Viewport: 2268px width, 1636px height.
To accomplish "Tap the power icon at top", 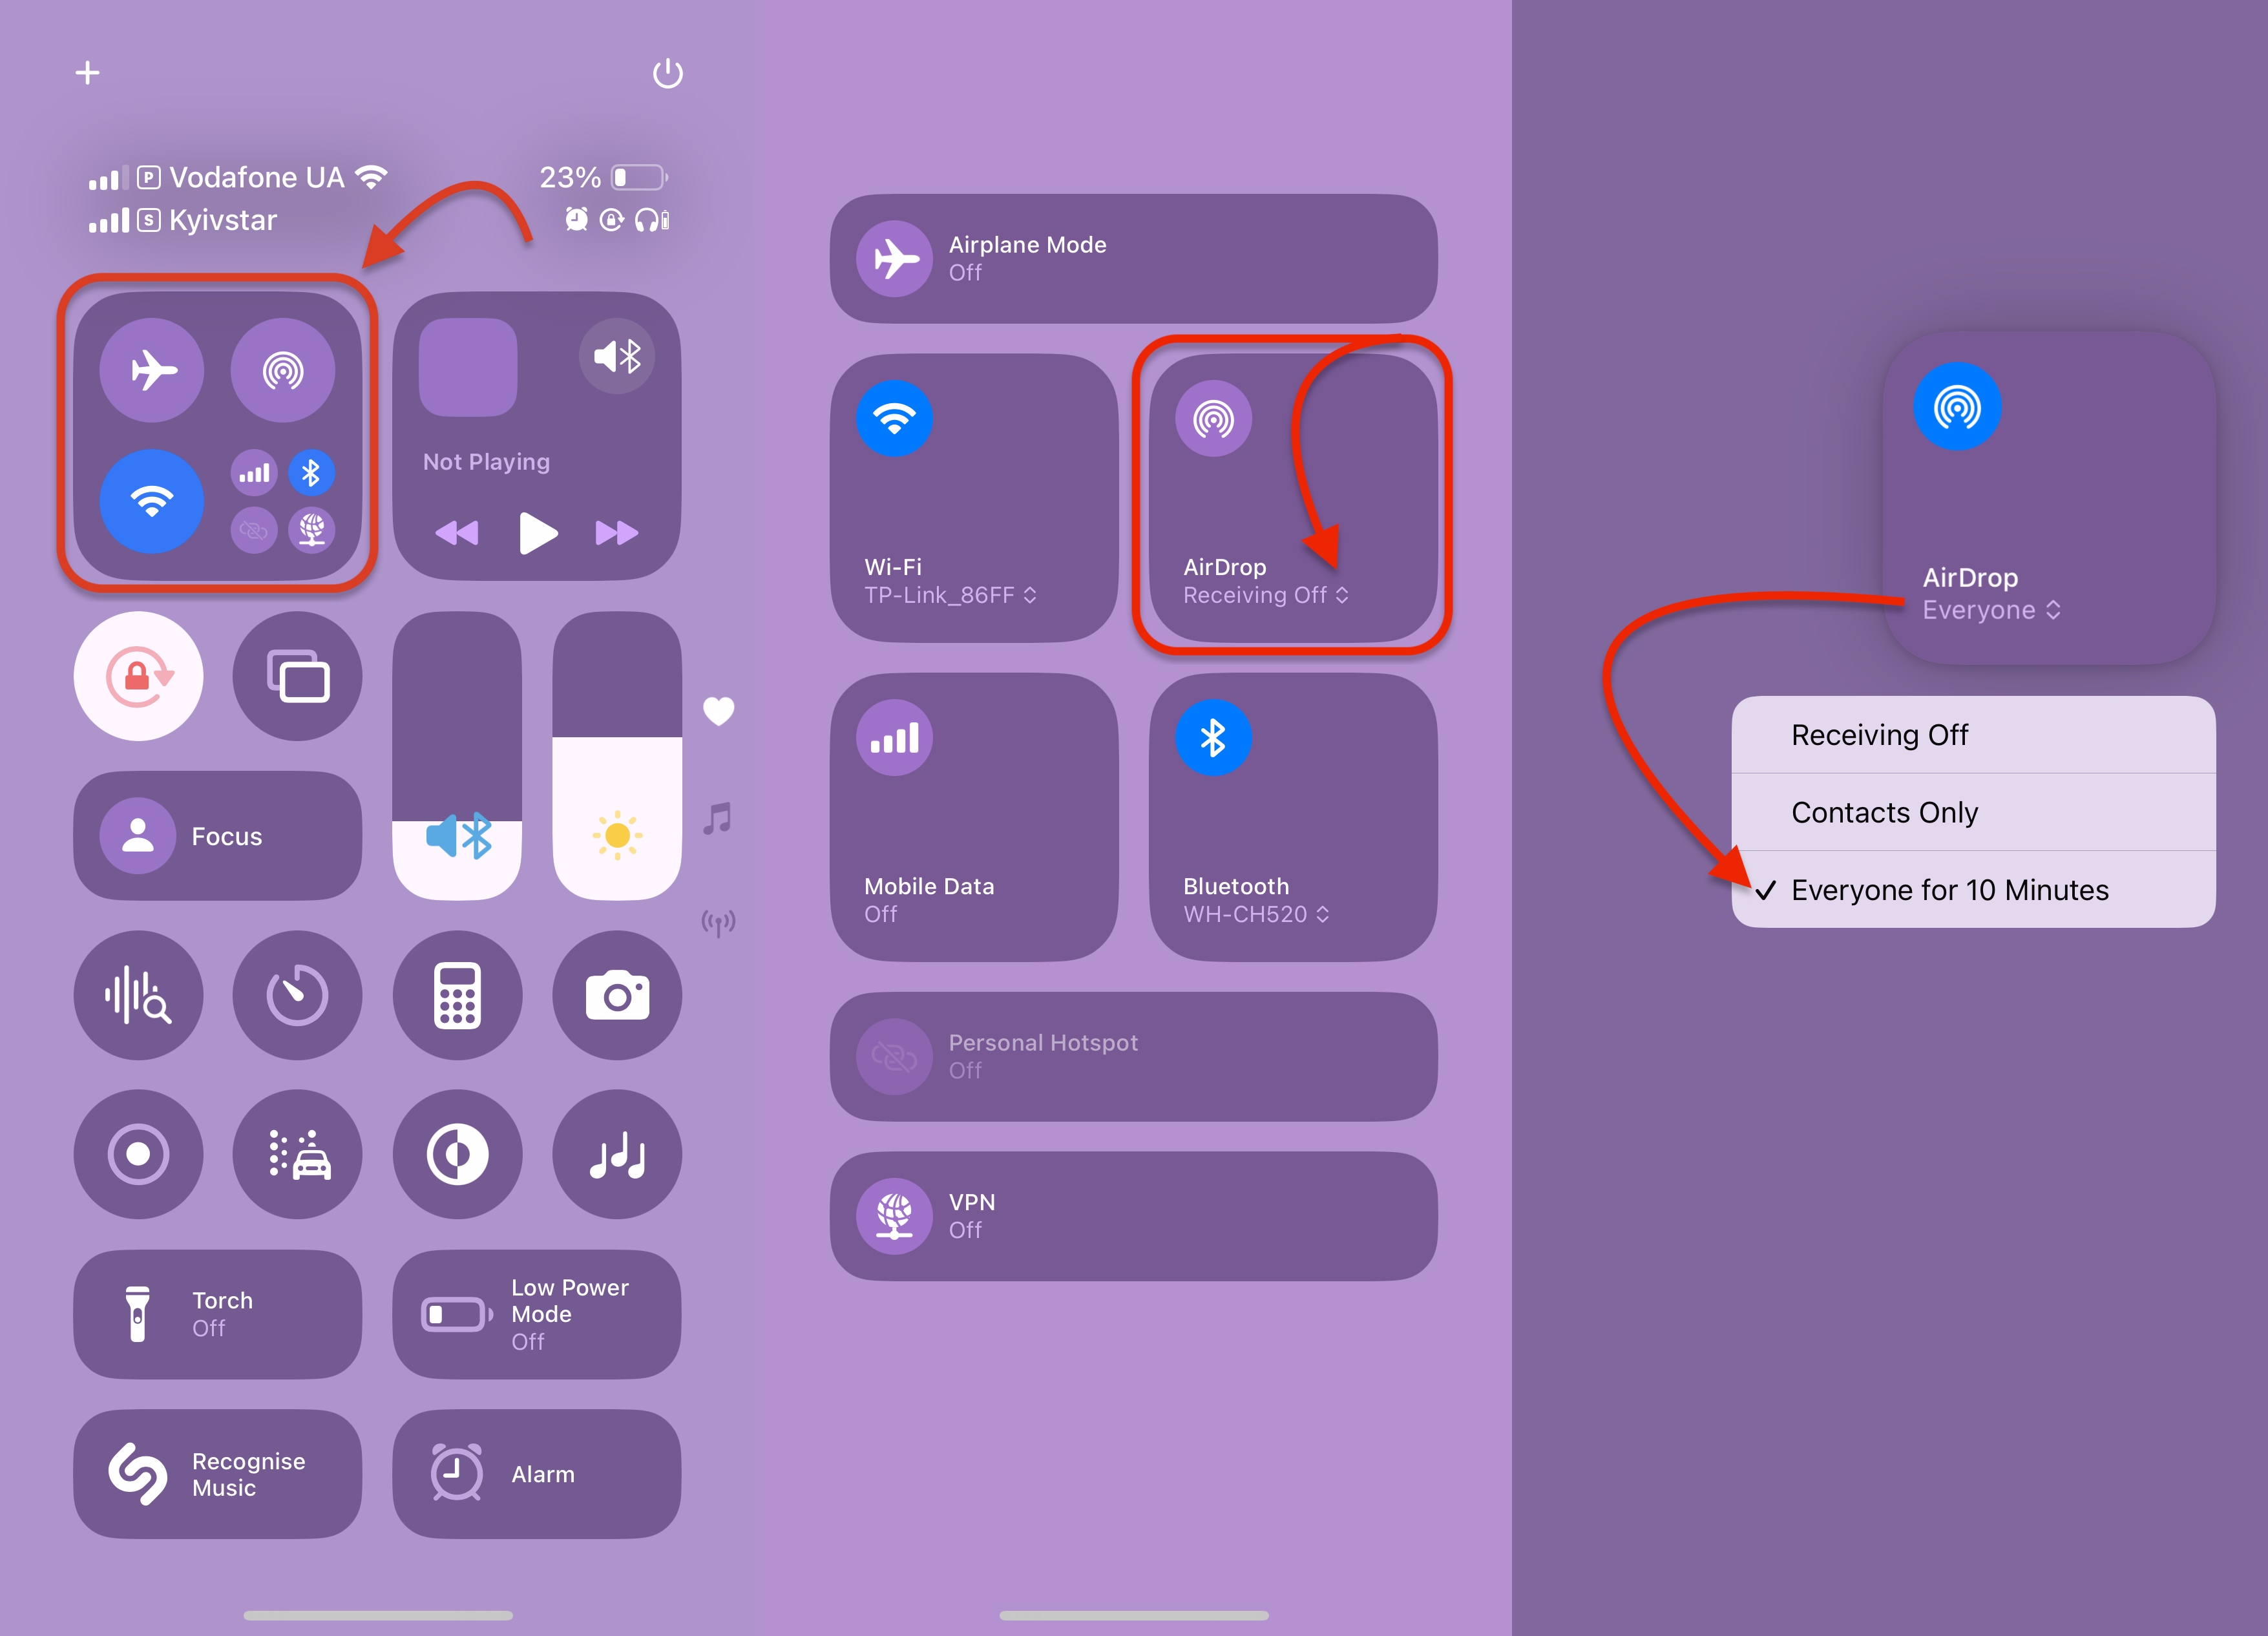I will pos(667,73).
